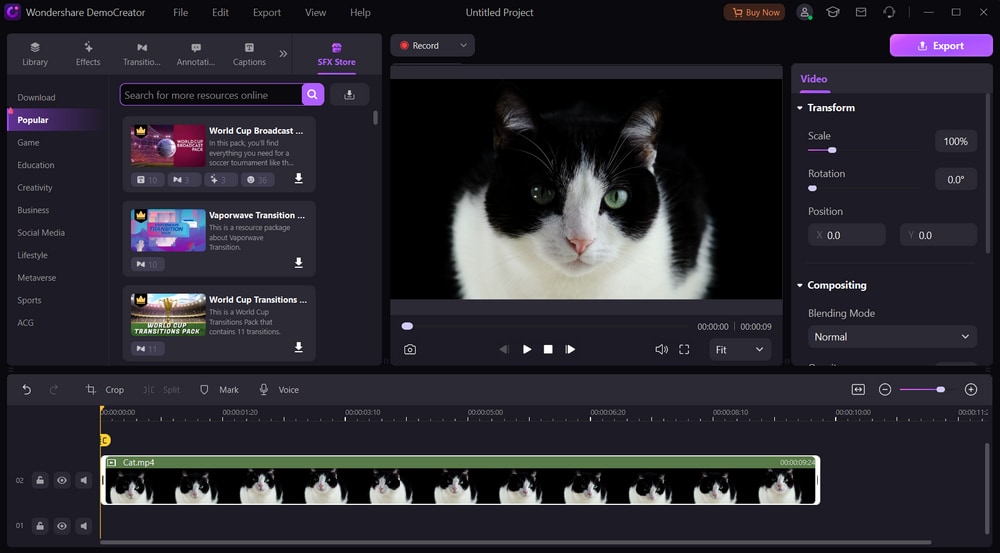This screenshot has width=1000, height=553.
Task: Mute track 01 audio
Action: [84, 526]
